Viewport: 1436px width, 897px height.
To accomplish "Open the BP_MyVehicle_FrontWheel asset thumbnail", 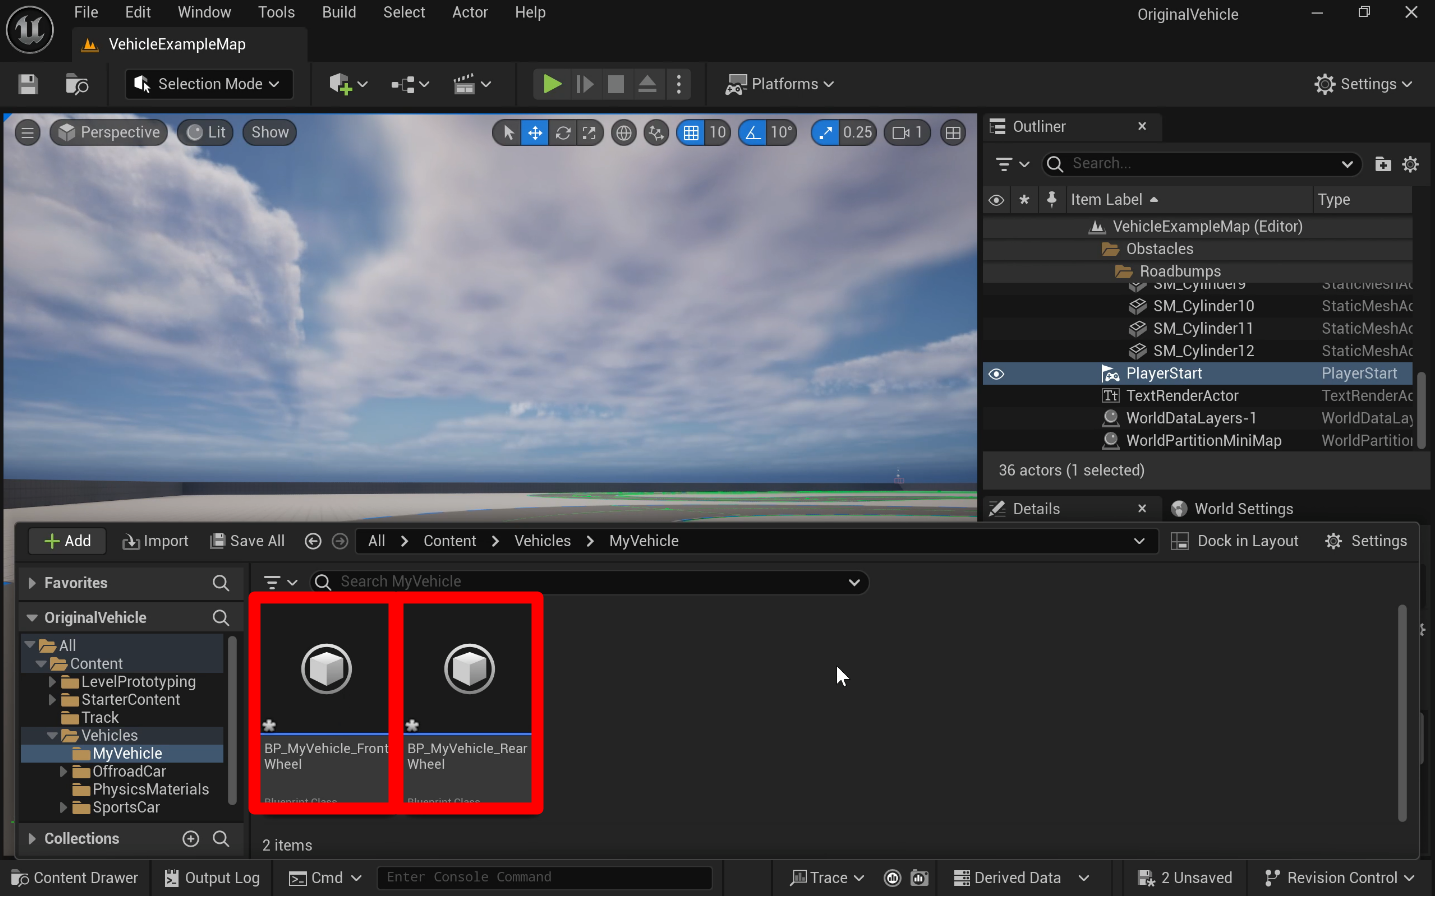I will (x=326, y=669).
